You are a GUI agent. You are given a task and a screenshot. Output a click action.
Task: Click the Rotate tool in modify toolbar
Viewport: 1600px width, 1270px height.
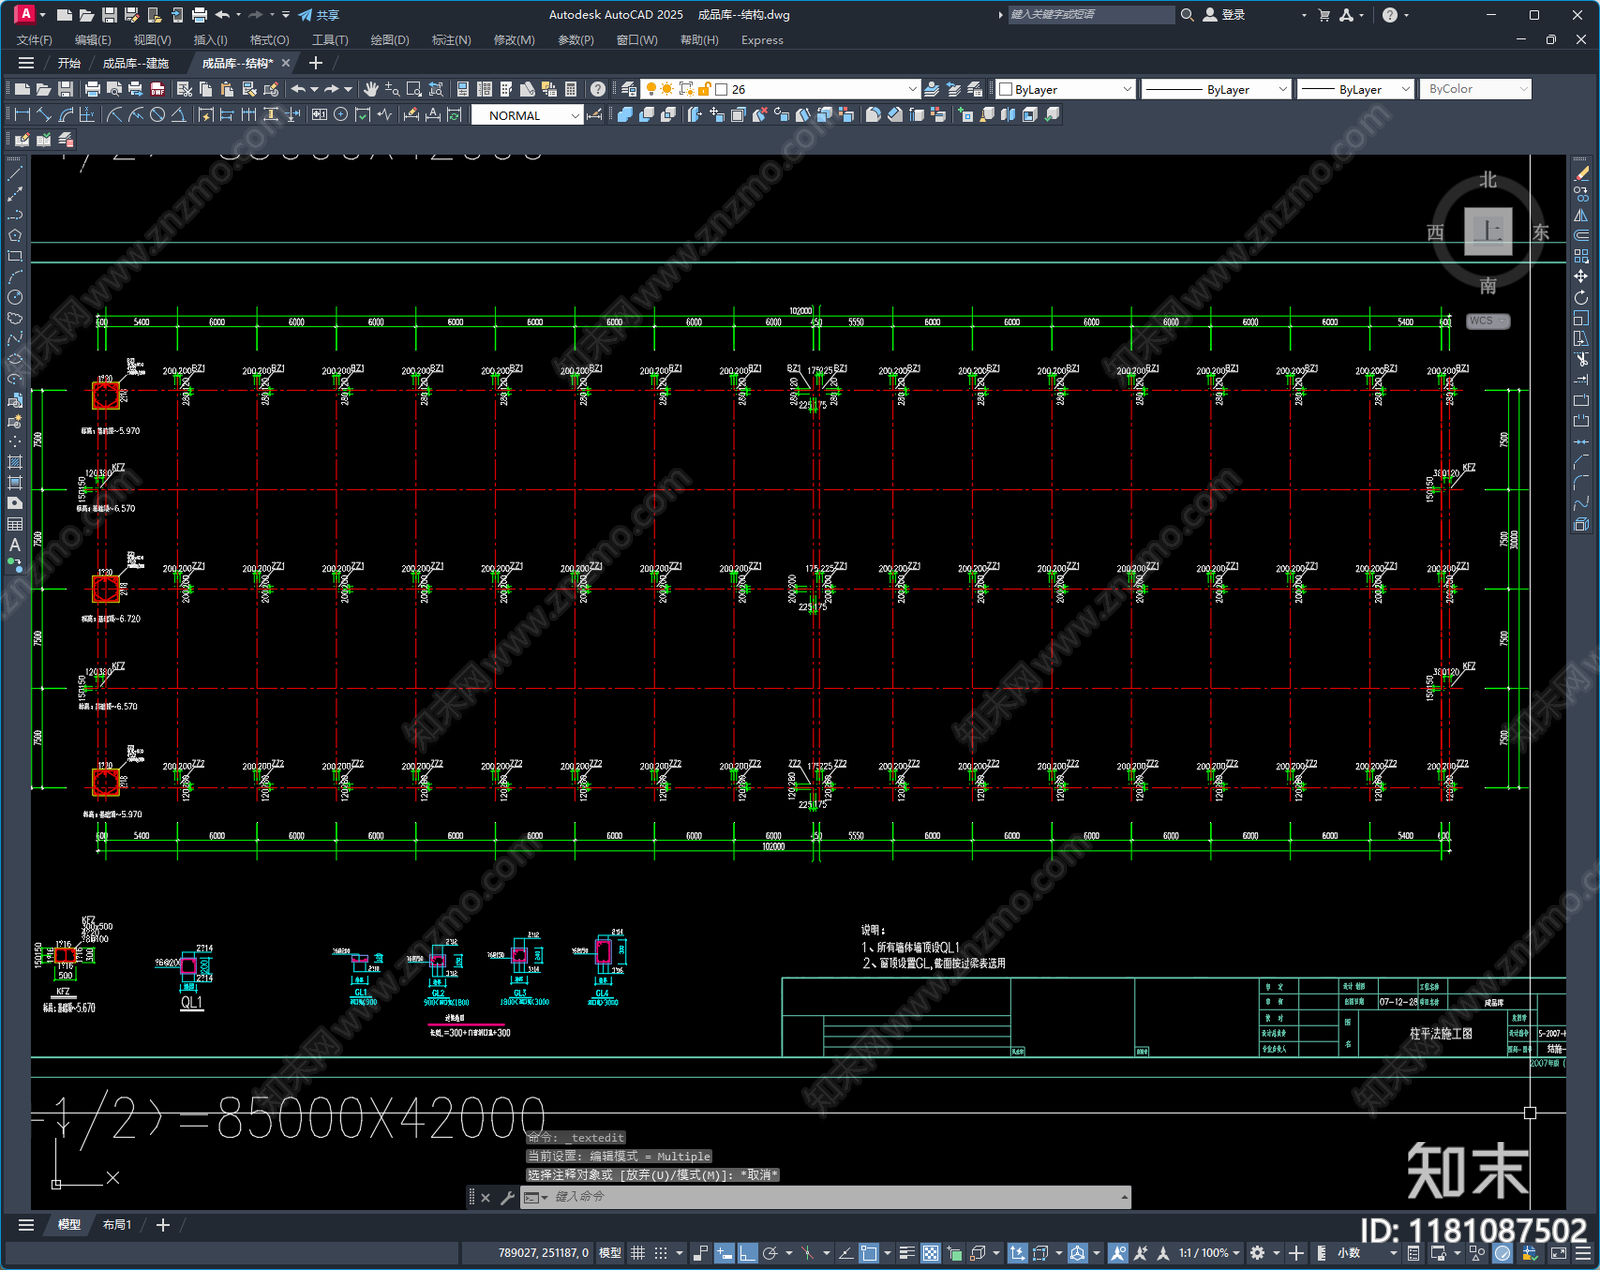point(1581,297)
